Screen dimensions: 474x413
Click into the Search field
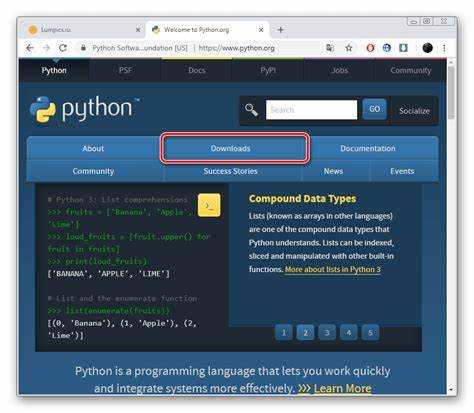pos(311,110)
